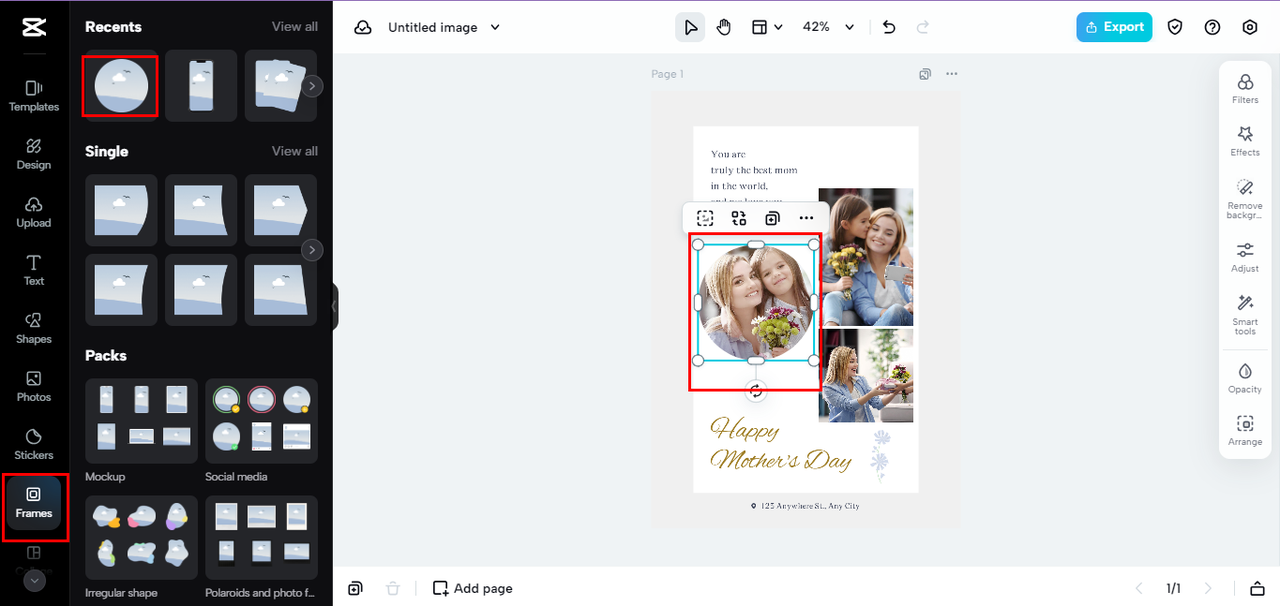Choose the circle frame in Recents
Viewport: 1280px width, 606px height.
pos(121,86)
